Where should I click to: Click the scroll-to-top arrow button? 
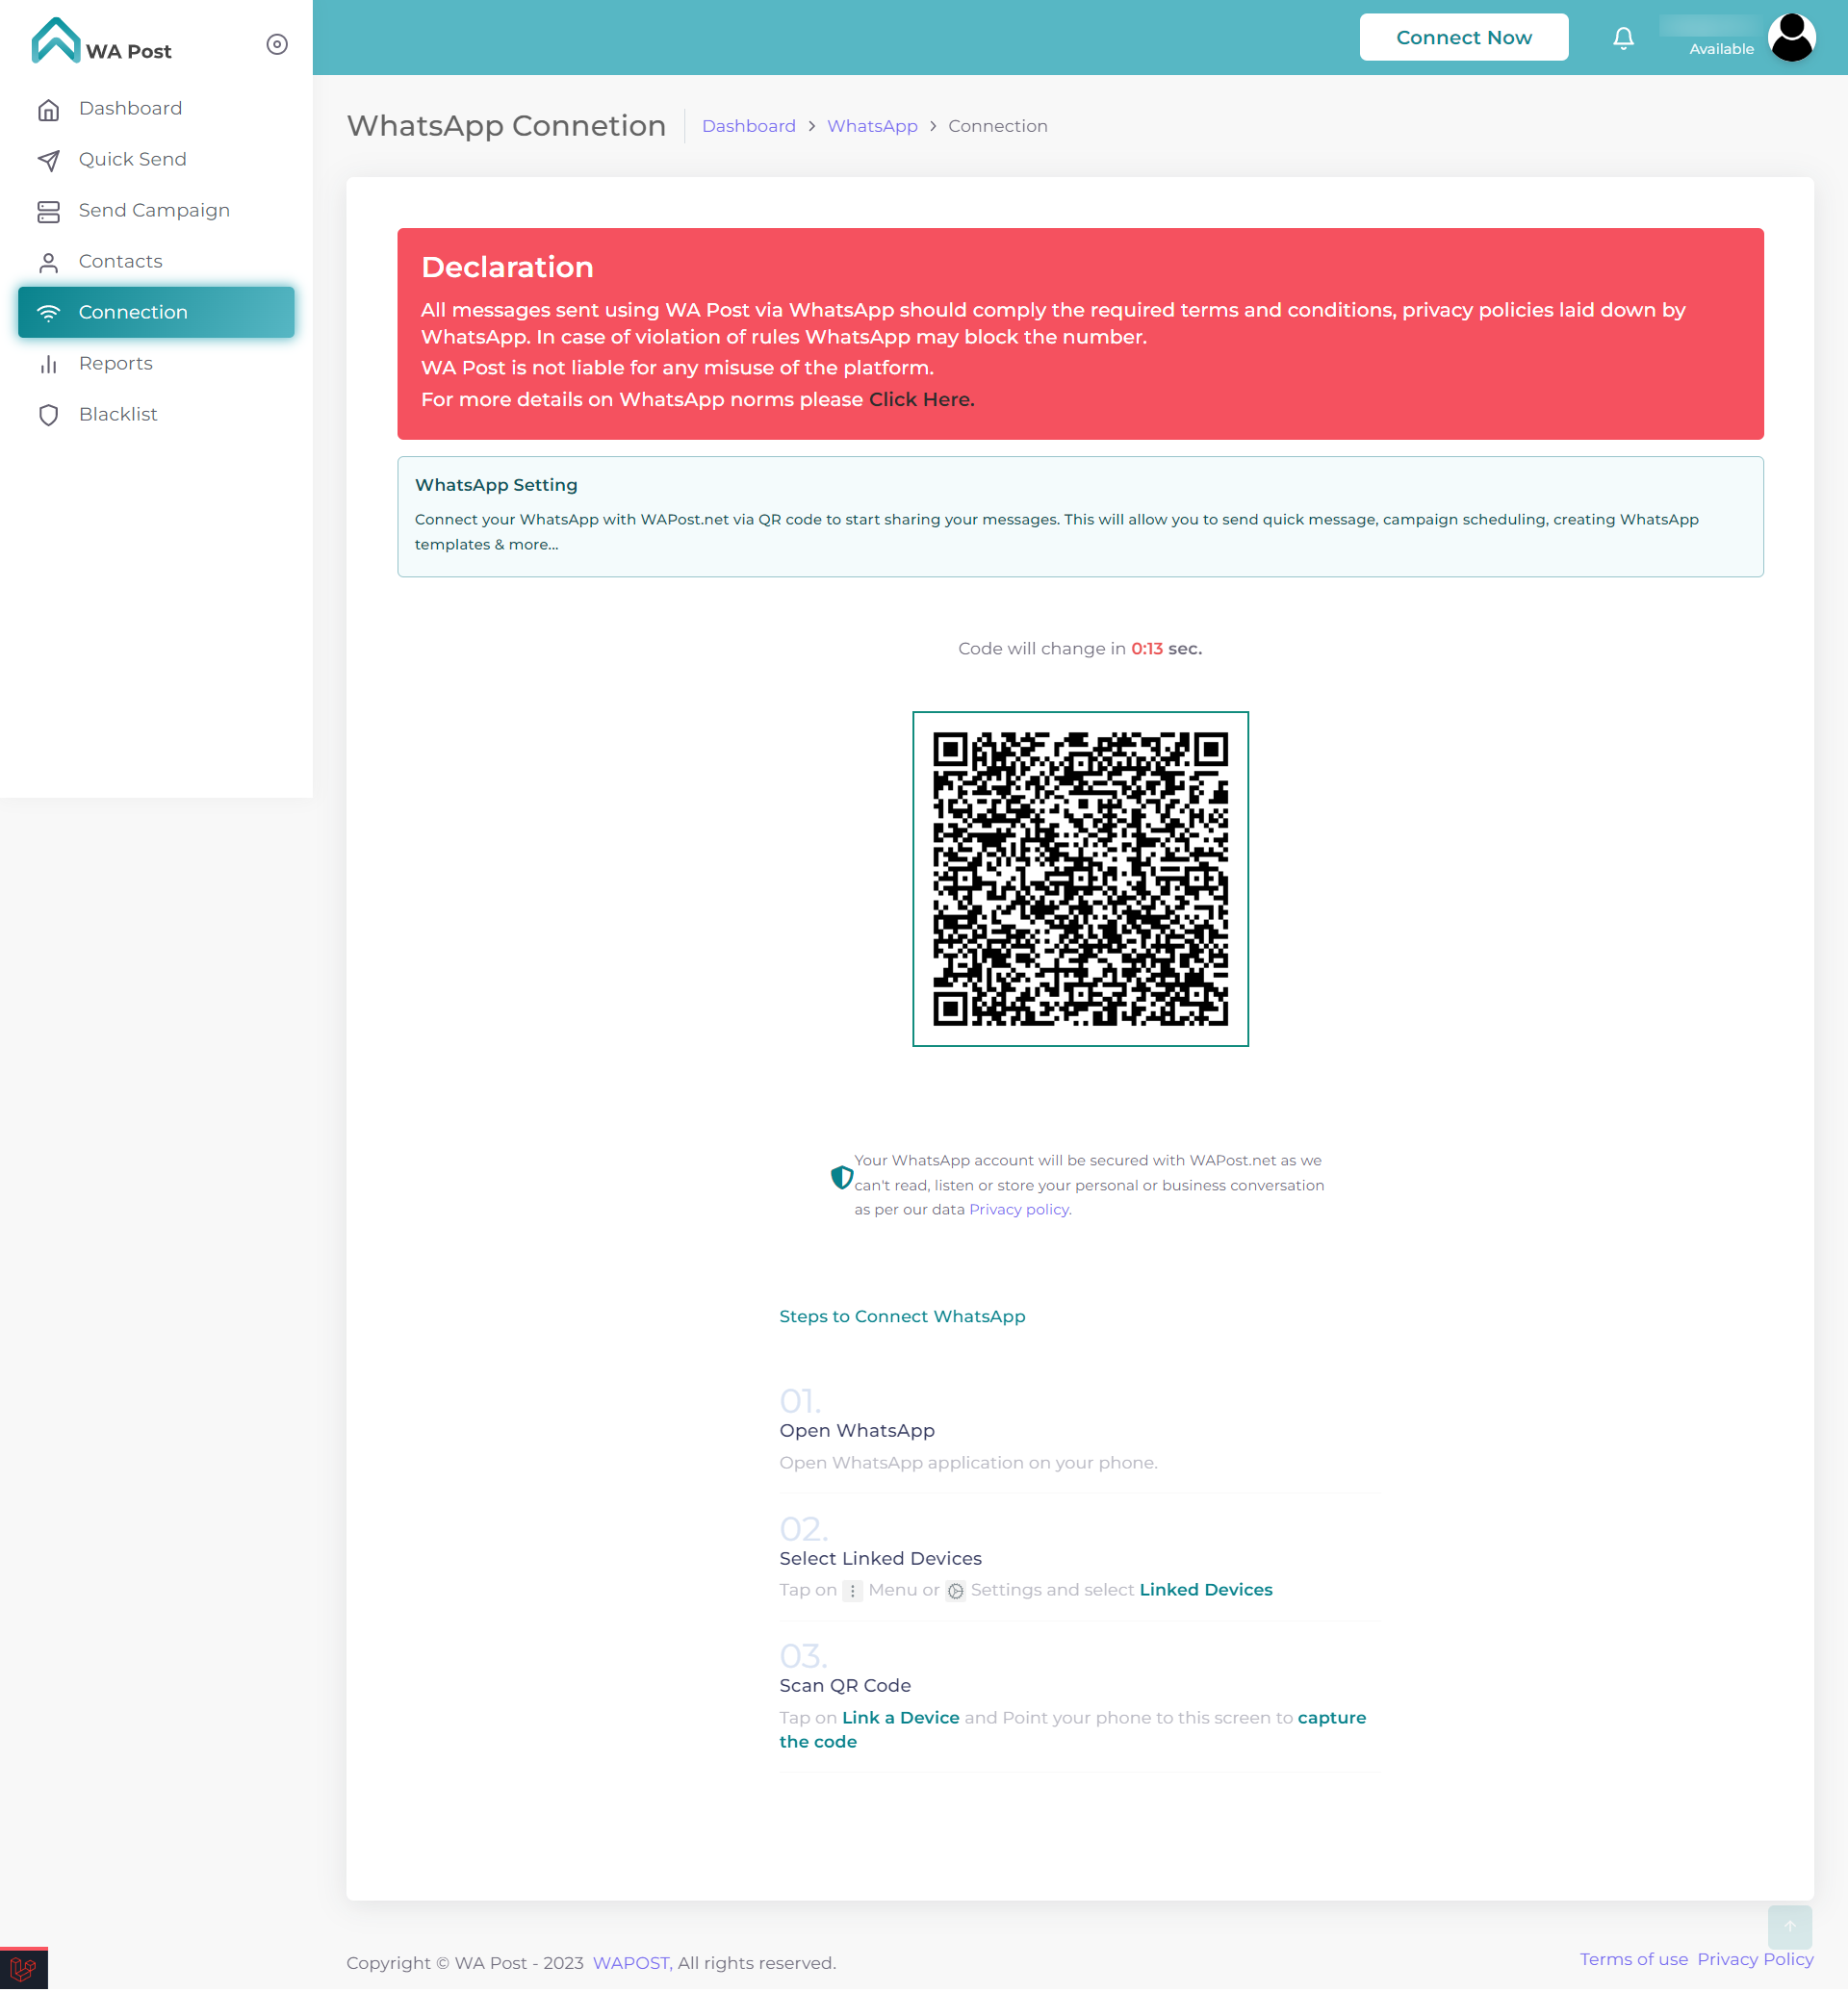click(1789, 1927)
